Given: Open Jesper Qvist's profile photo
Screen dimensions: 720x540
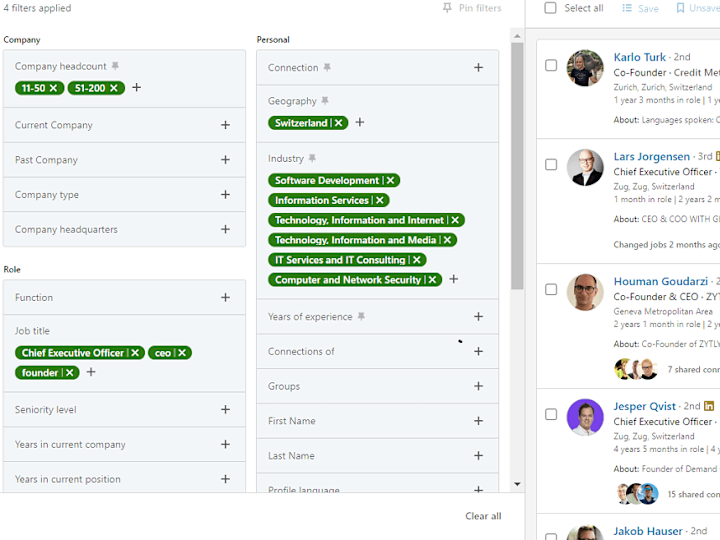Looking at the screenshot, I should pos(585,417).
